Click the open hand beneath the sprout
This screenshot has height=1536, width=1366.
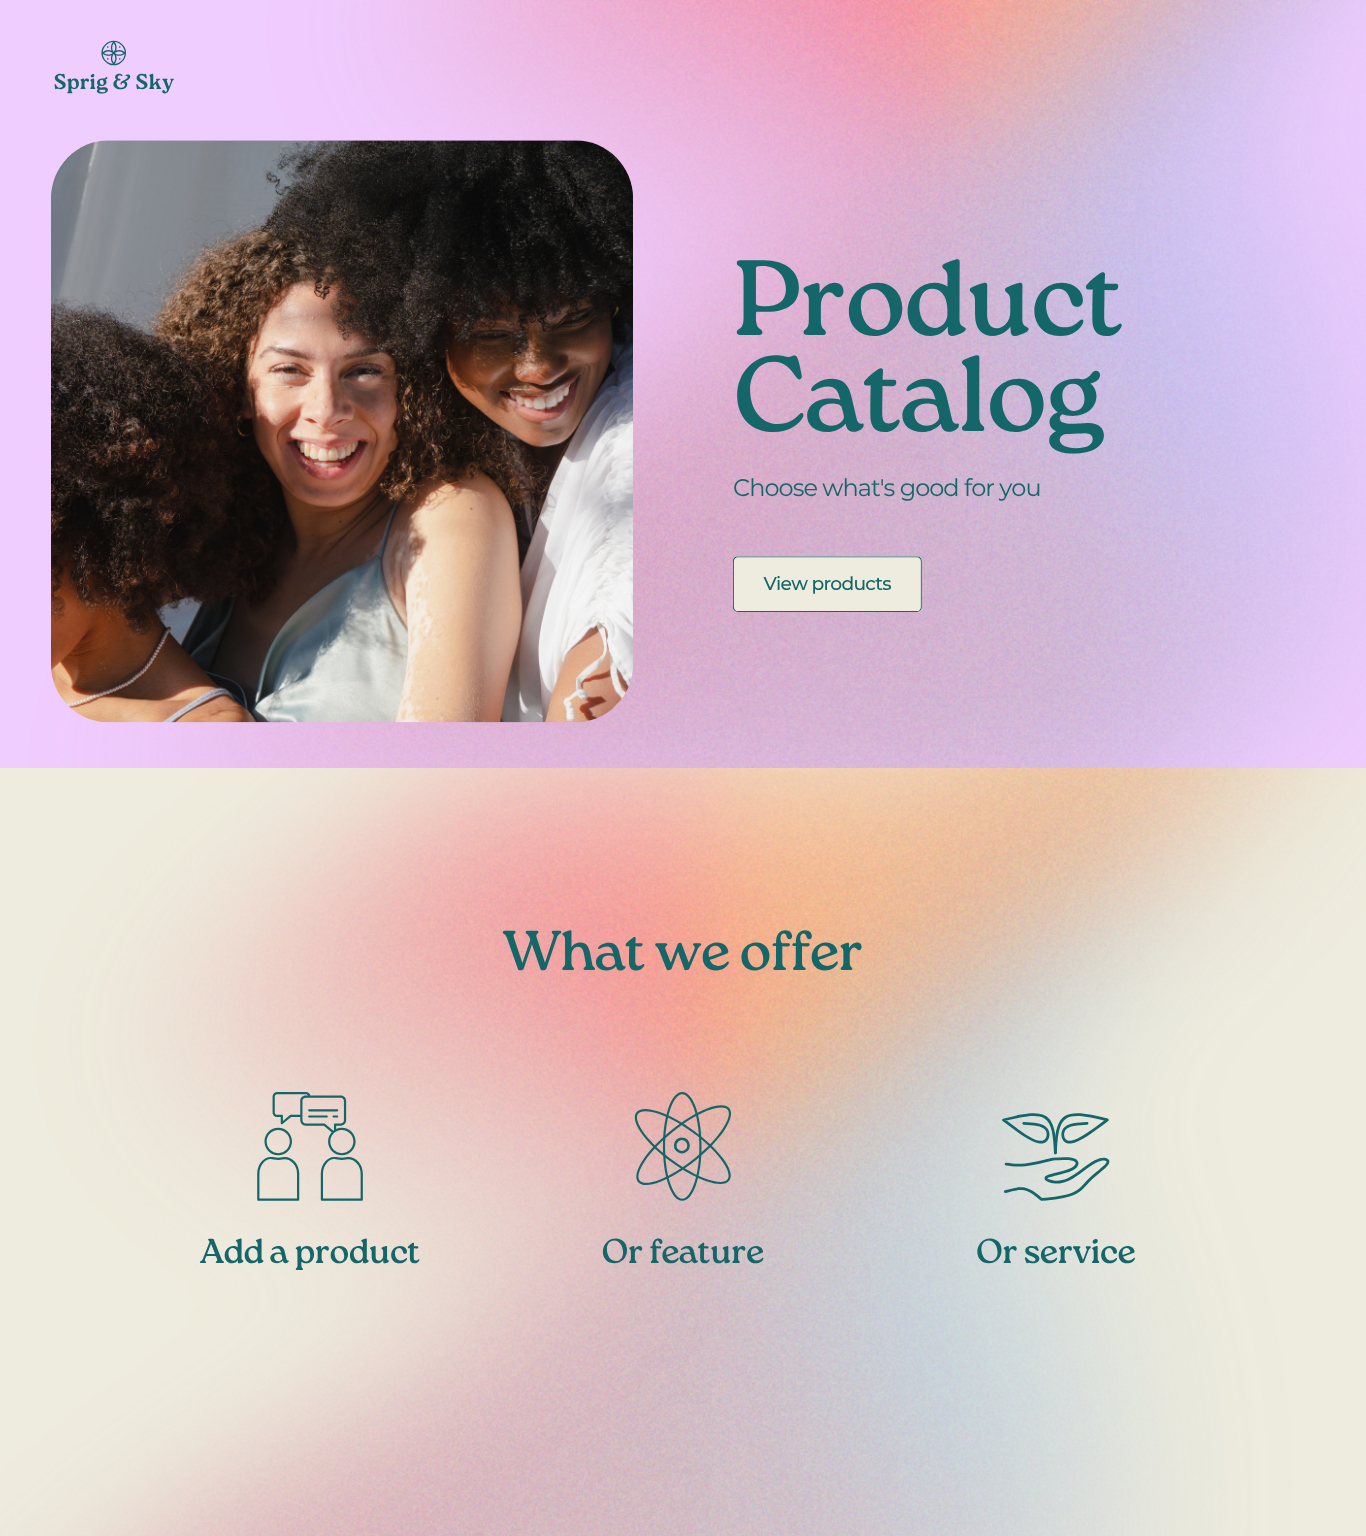pyautogui.click(x=1056, y=1180)
